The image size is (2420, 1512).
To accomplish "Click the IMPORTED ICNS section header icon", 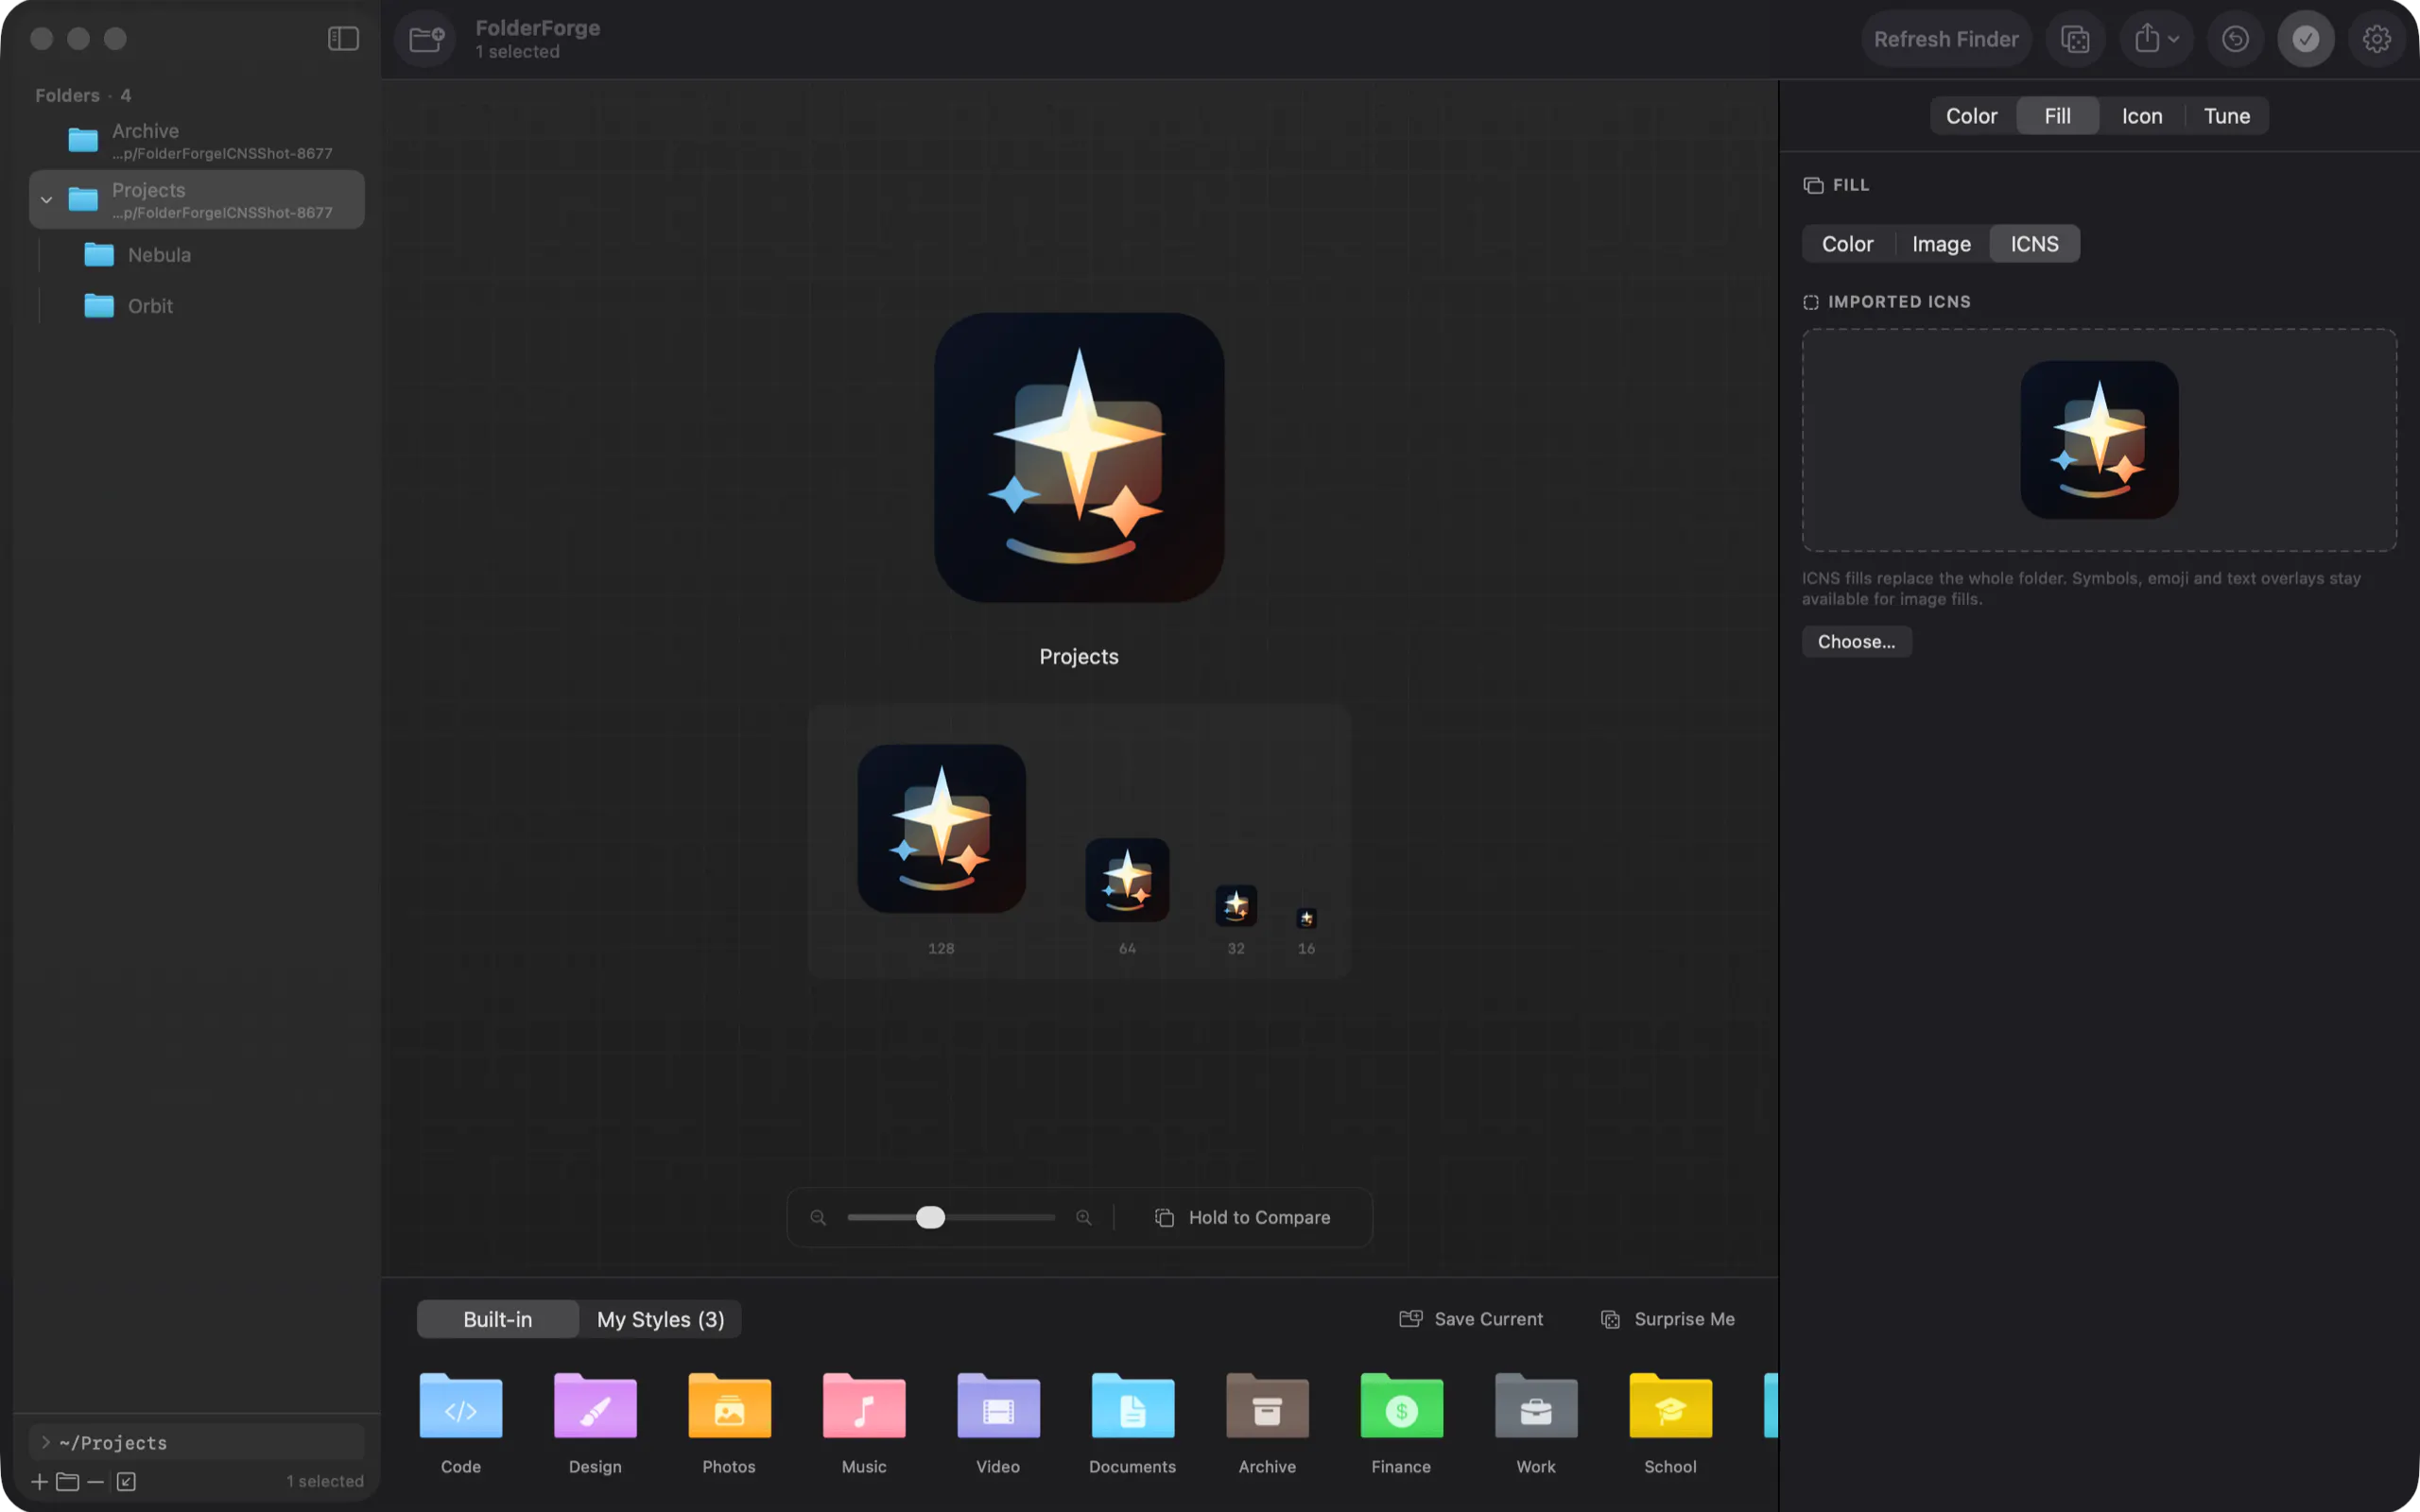I will pyautogui.click(x=1811, y=302).
